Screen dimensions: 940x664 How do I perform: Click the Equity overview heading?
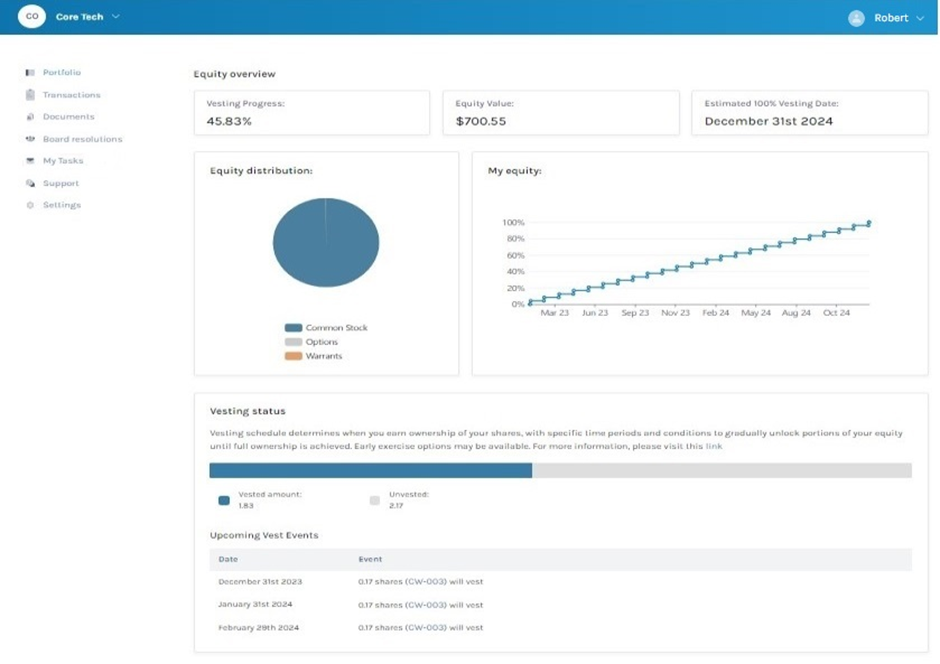click(x=234, y=74)
